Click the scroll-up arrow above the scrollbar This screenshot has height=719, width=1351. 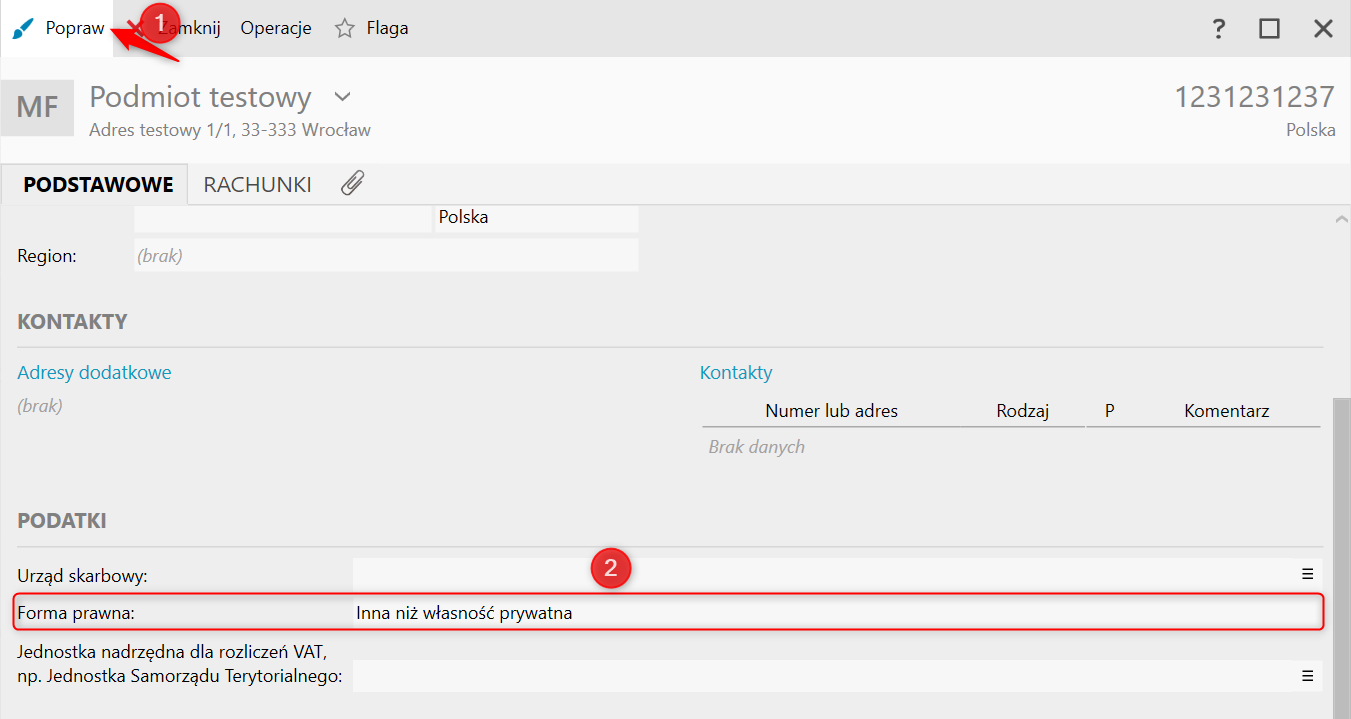coord(1341,218)
